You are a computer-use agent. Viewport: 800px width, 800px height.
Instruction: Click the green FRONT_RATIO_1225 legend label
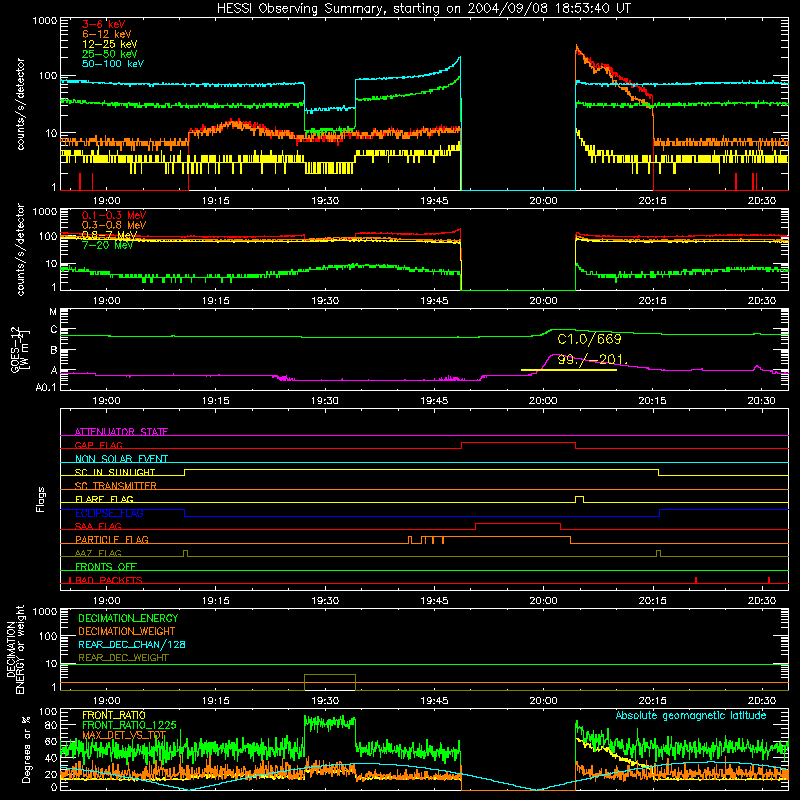(129, 725)
